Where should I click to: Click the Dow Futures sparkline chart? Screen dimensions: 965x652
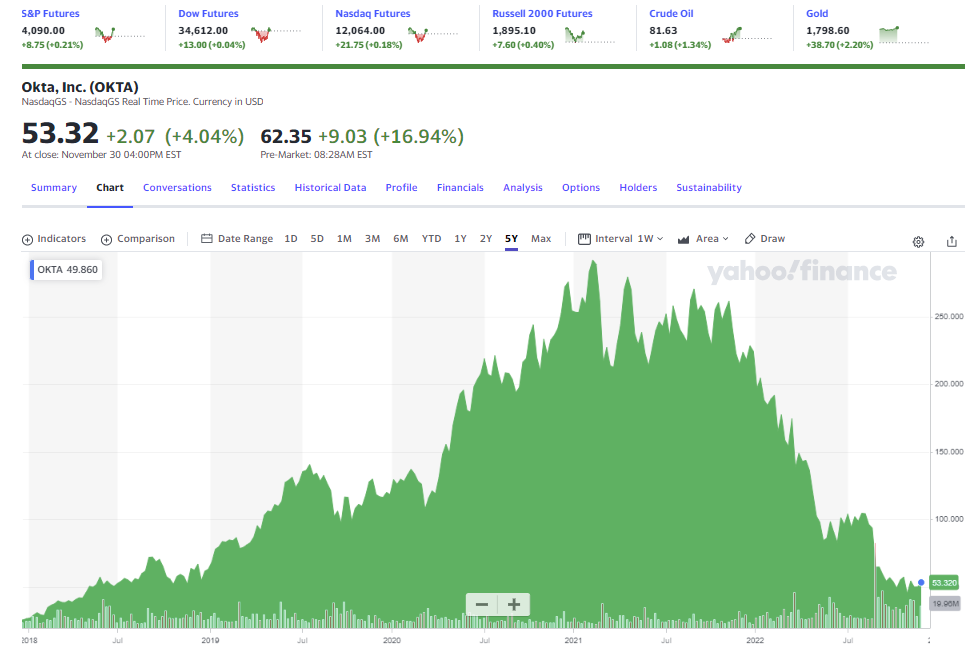tap(276, 35)
